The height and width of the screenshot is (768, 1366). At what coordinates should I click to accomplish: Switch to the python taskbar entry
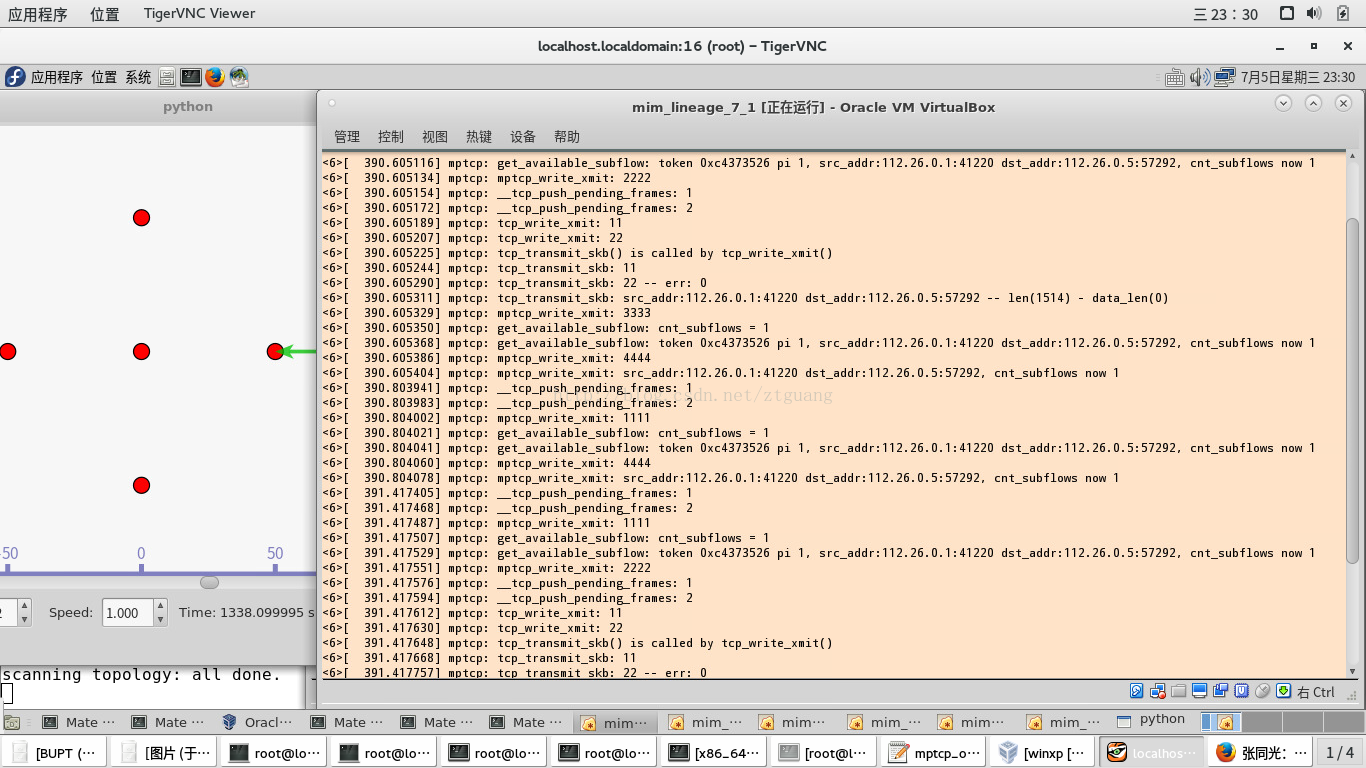pyautogui.click(x=1151, y=720)
